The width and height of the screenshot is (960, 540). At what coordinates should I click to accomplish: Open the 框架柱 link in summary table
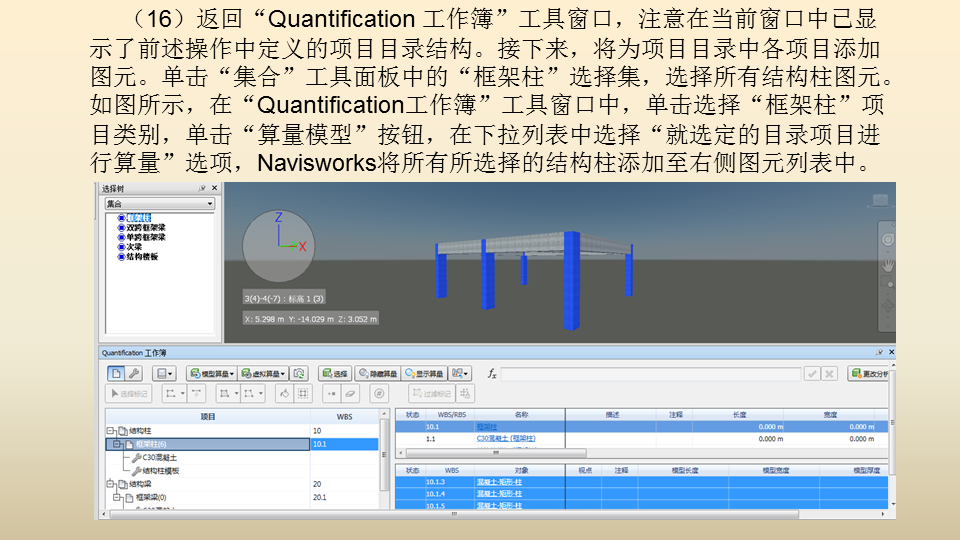coord(487,427)
